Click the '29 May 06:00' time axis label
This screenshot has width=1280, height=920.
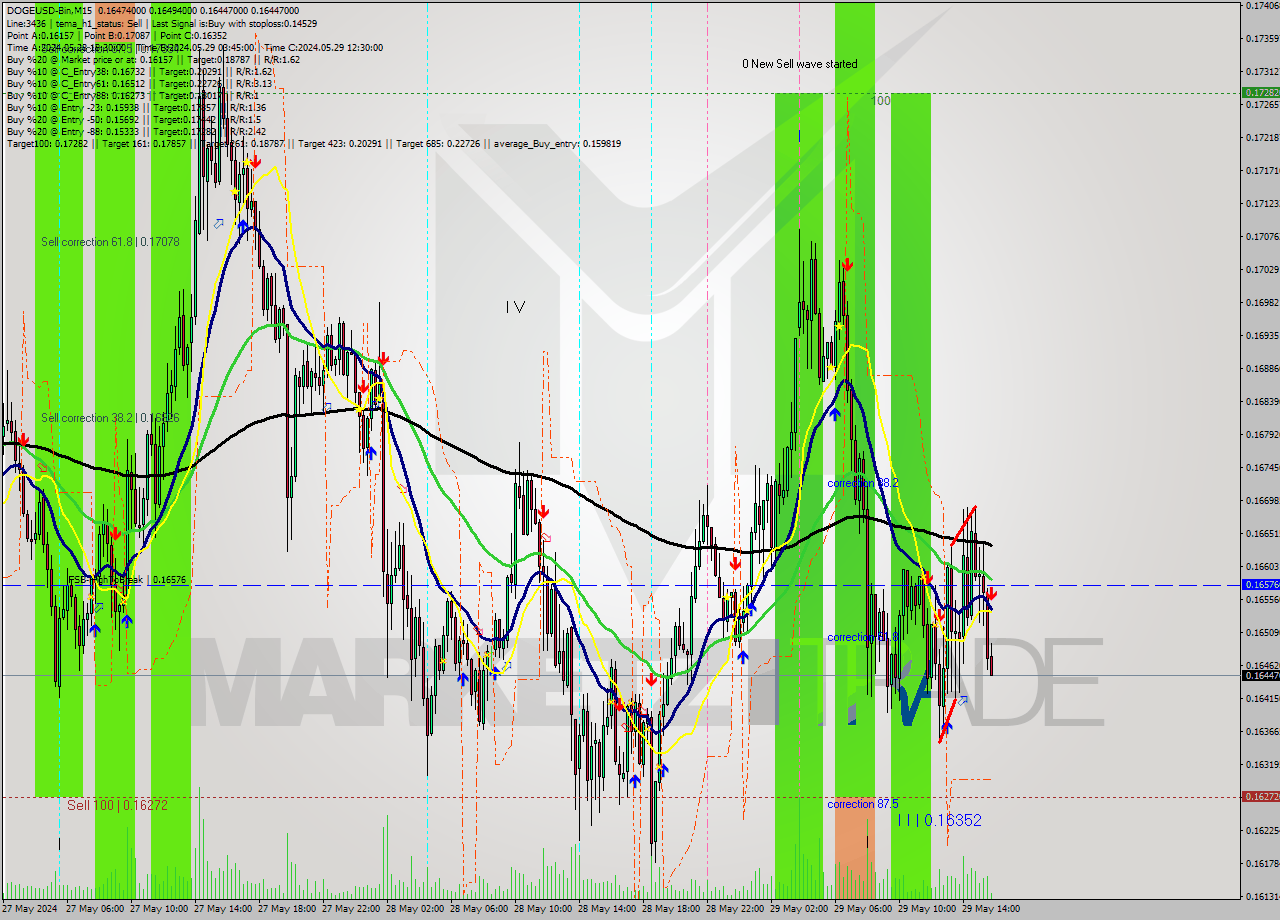tap(864, 909)
